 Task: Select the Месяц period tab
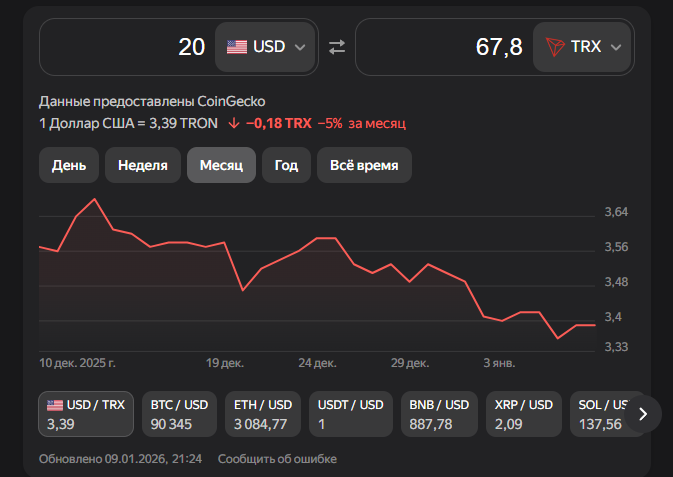coord(221,165)
